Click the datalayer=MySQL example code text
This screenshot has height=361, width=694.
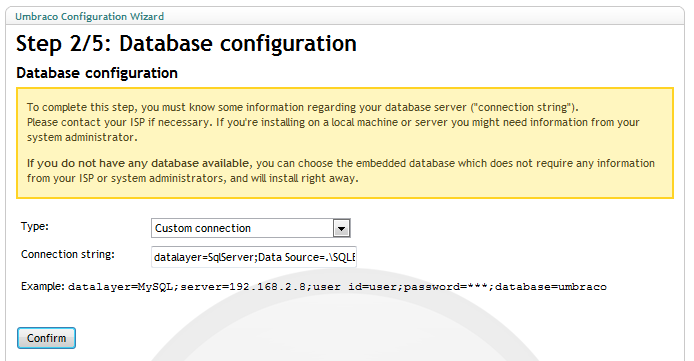(x=337, y=287)
